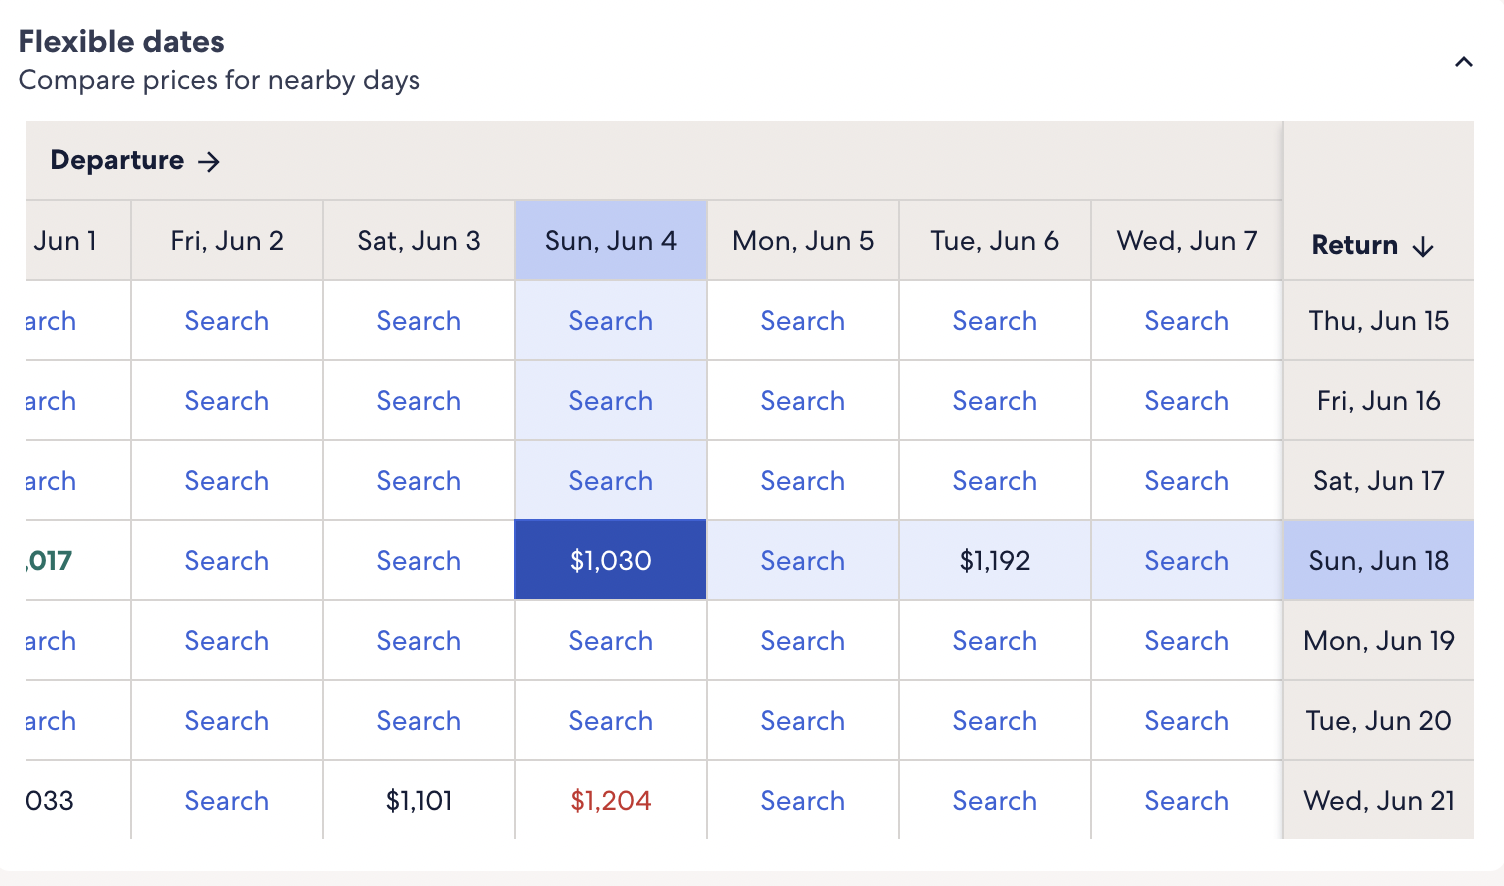Click the Sun, Jun 18 return row header

(x=1379, y=560)
